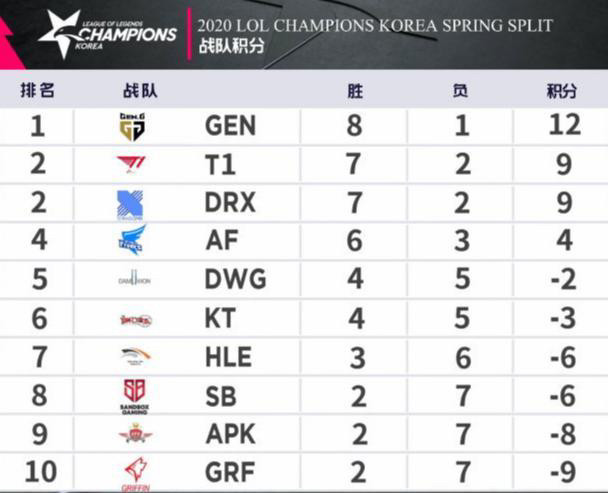Click the 负 losses column header

point(460,90)
